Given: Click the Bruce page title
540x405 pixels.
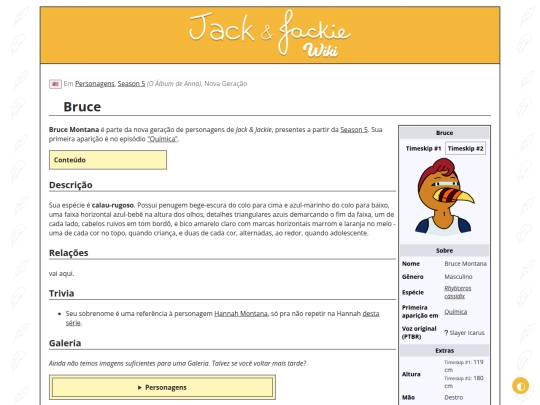Looking at the screenshot, I should click(82, 107).
